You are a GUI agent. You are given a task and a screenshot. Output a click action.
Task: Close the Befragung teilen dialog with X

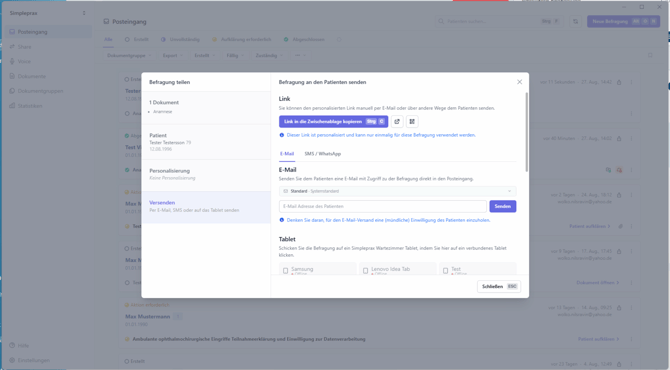[x=519, y=82]
